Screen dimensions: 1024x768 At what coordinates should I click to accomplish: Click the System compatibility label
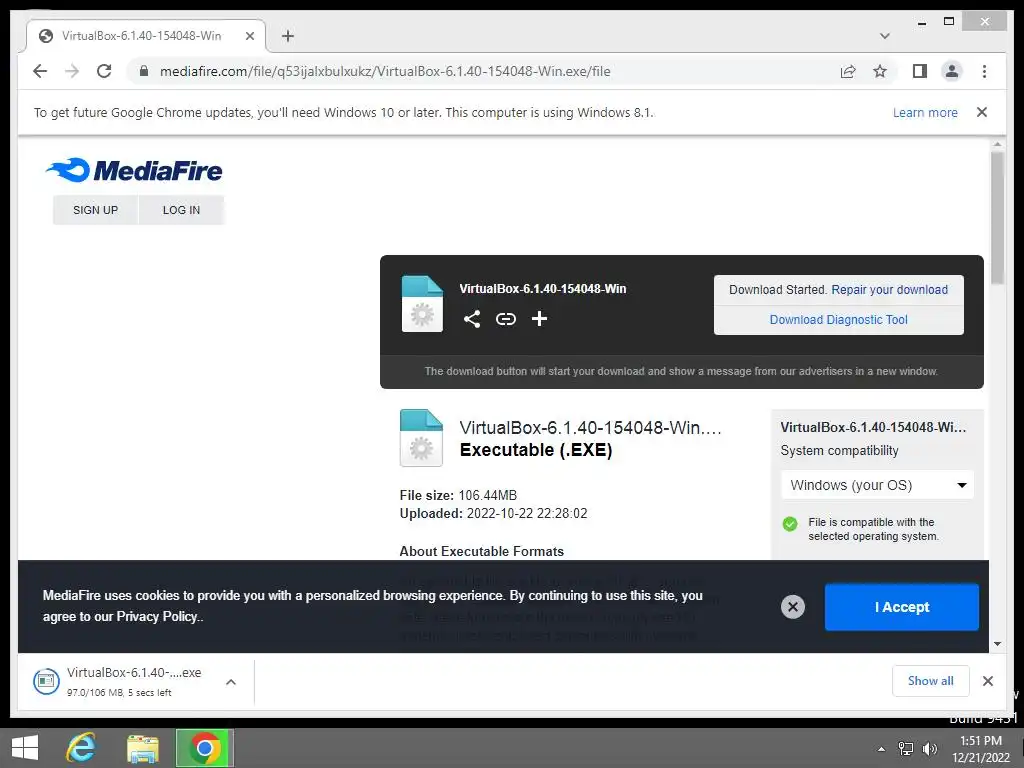(x=839, y=451)
